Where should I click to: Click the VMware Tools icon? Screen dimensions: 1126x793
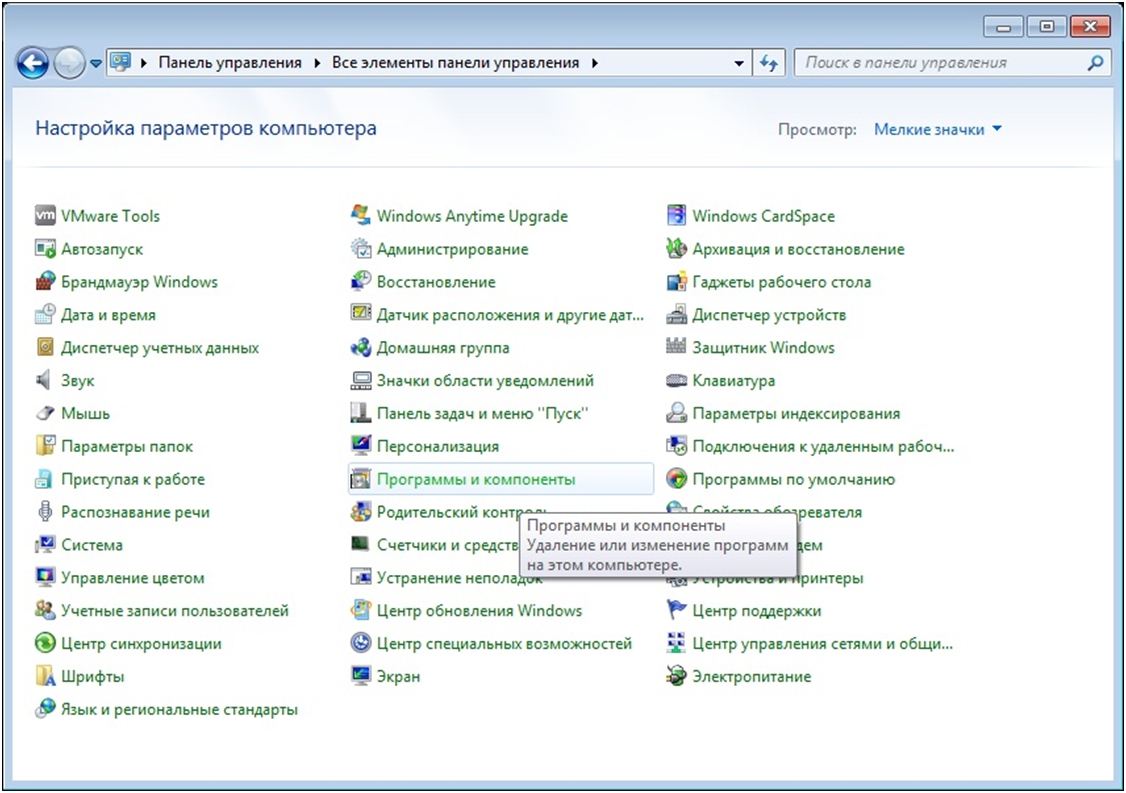coord(45,216)
